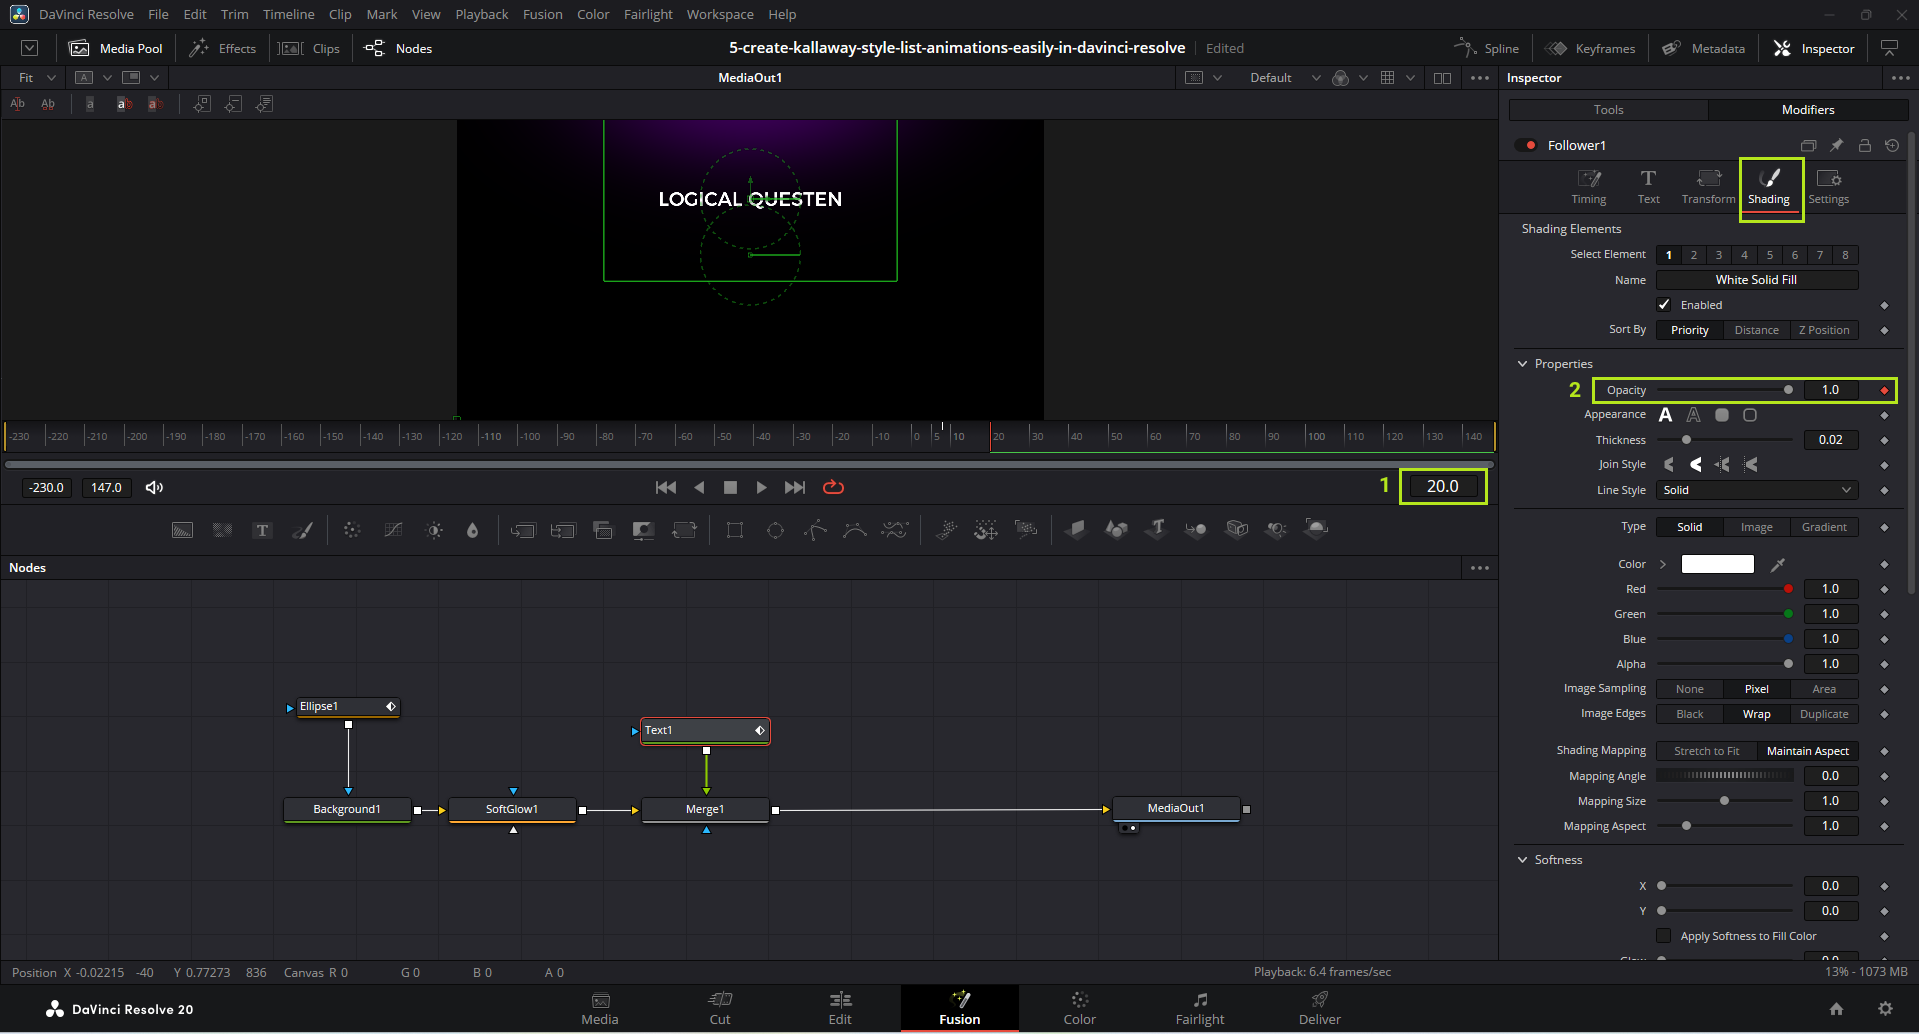Click the color picker eyedropper
Screen dimensions: 1919x1034
(1778, 565)
